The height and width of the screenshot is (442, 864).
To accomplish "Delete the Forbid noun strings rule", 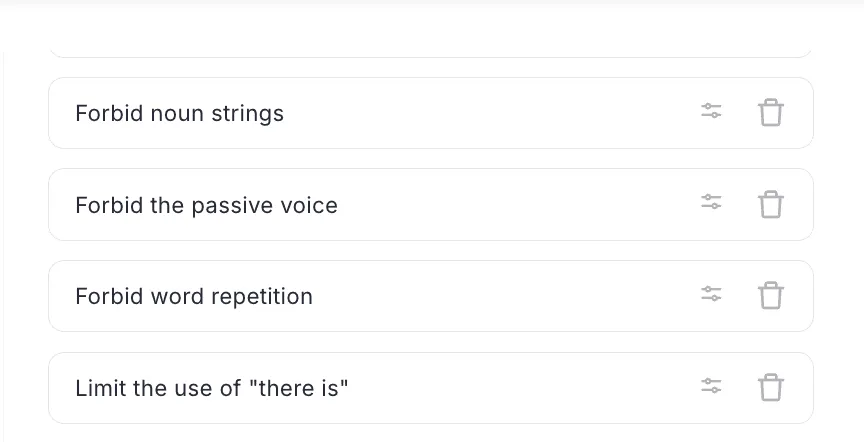I will point(770,112).
